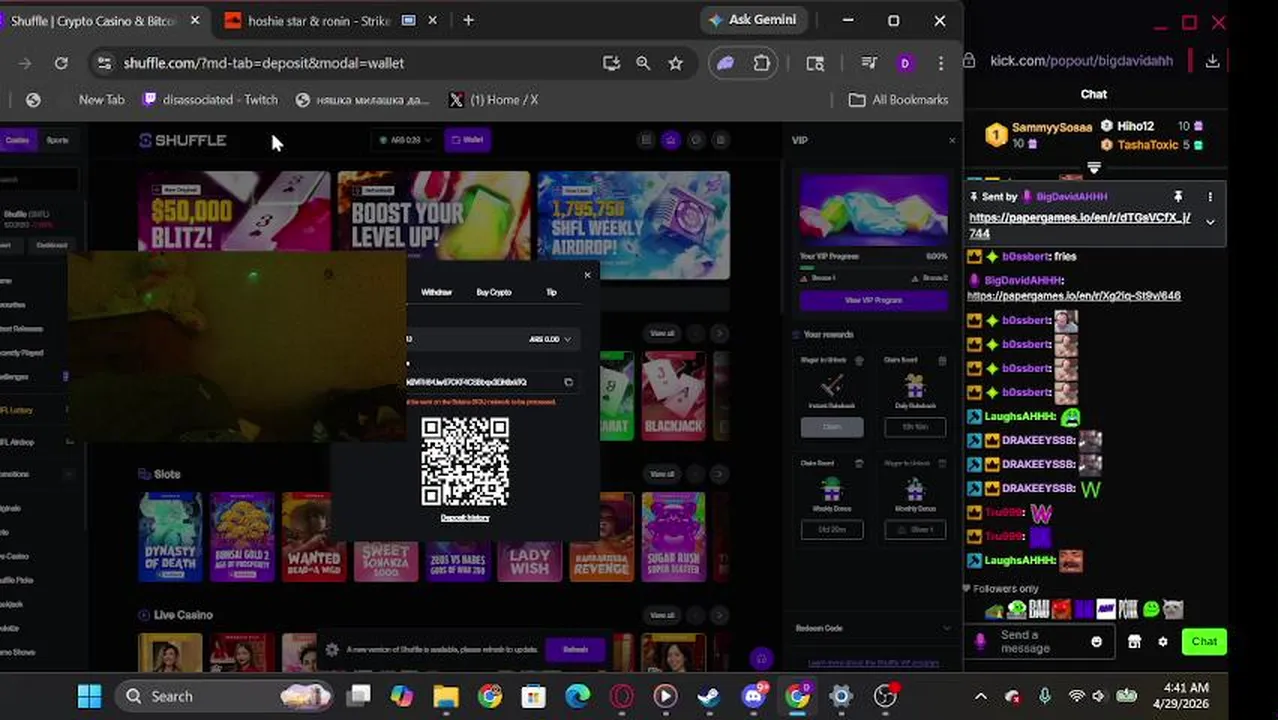Click the Chrome address bar URL
Screen dimensions: 1278x720
pos(264,63)
